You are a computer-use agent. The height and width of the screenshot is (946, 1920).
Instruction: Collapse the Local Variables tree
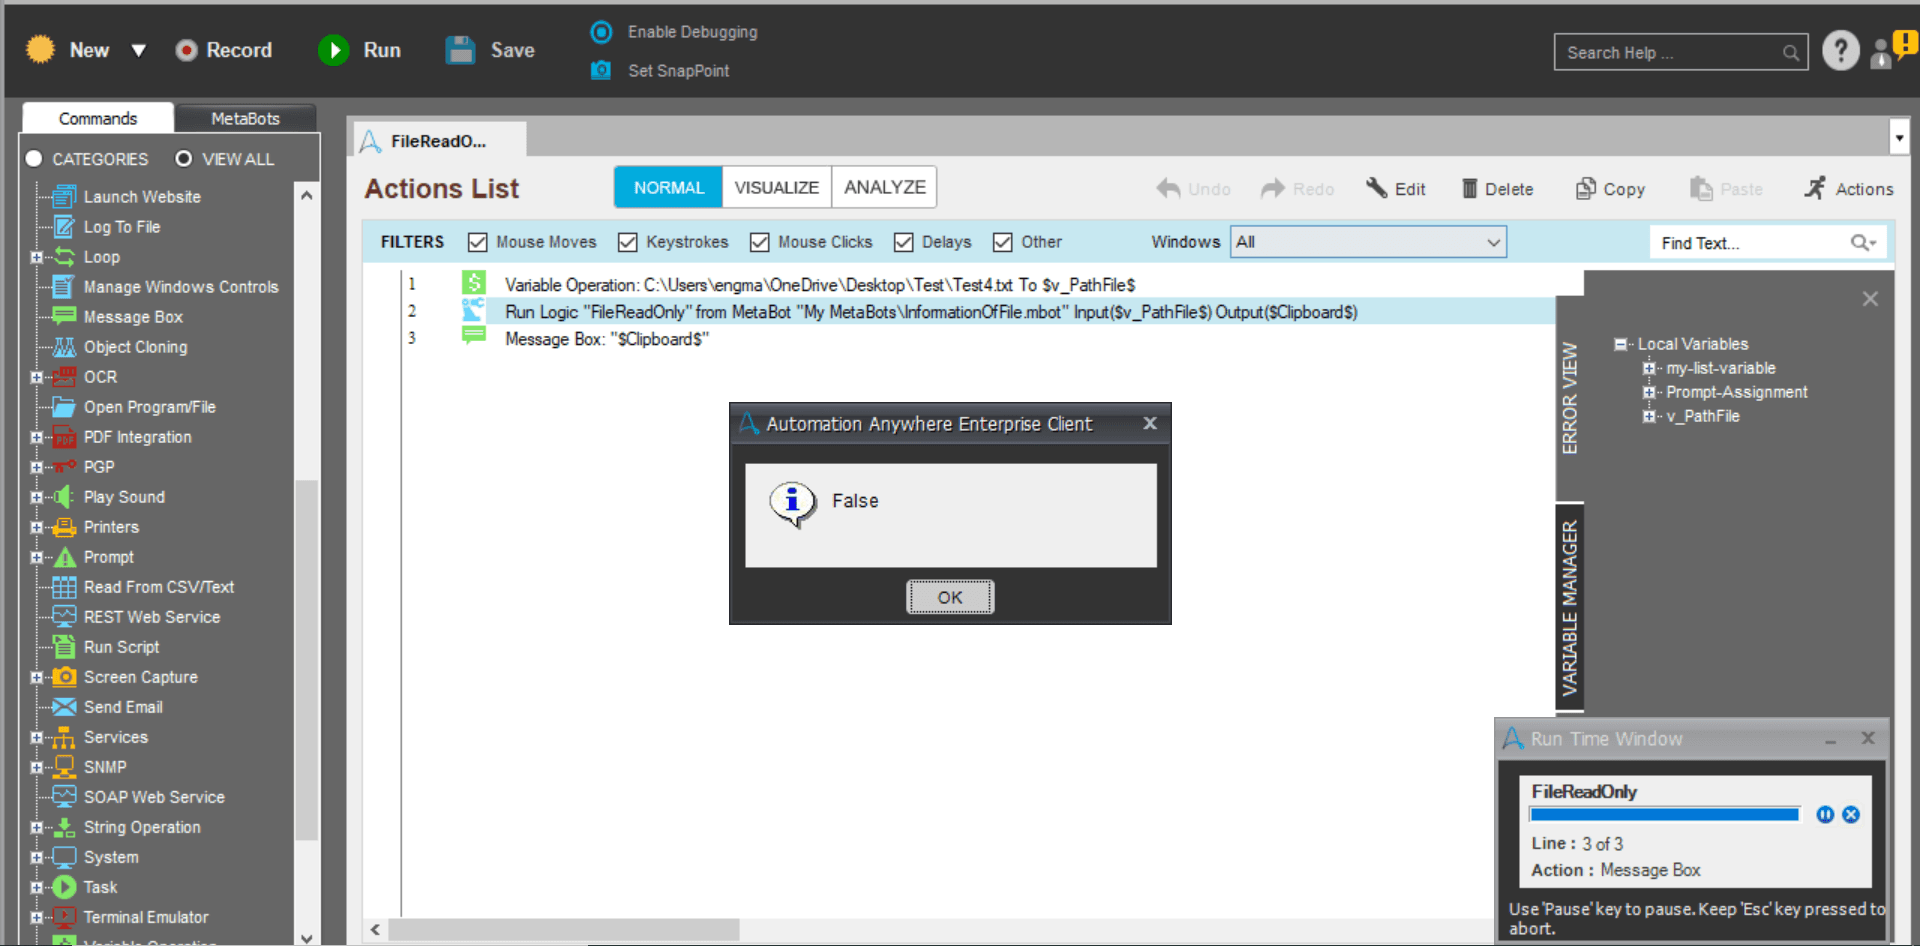1620,344
